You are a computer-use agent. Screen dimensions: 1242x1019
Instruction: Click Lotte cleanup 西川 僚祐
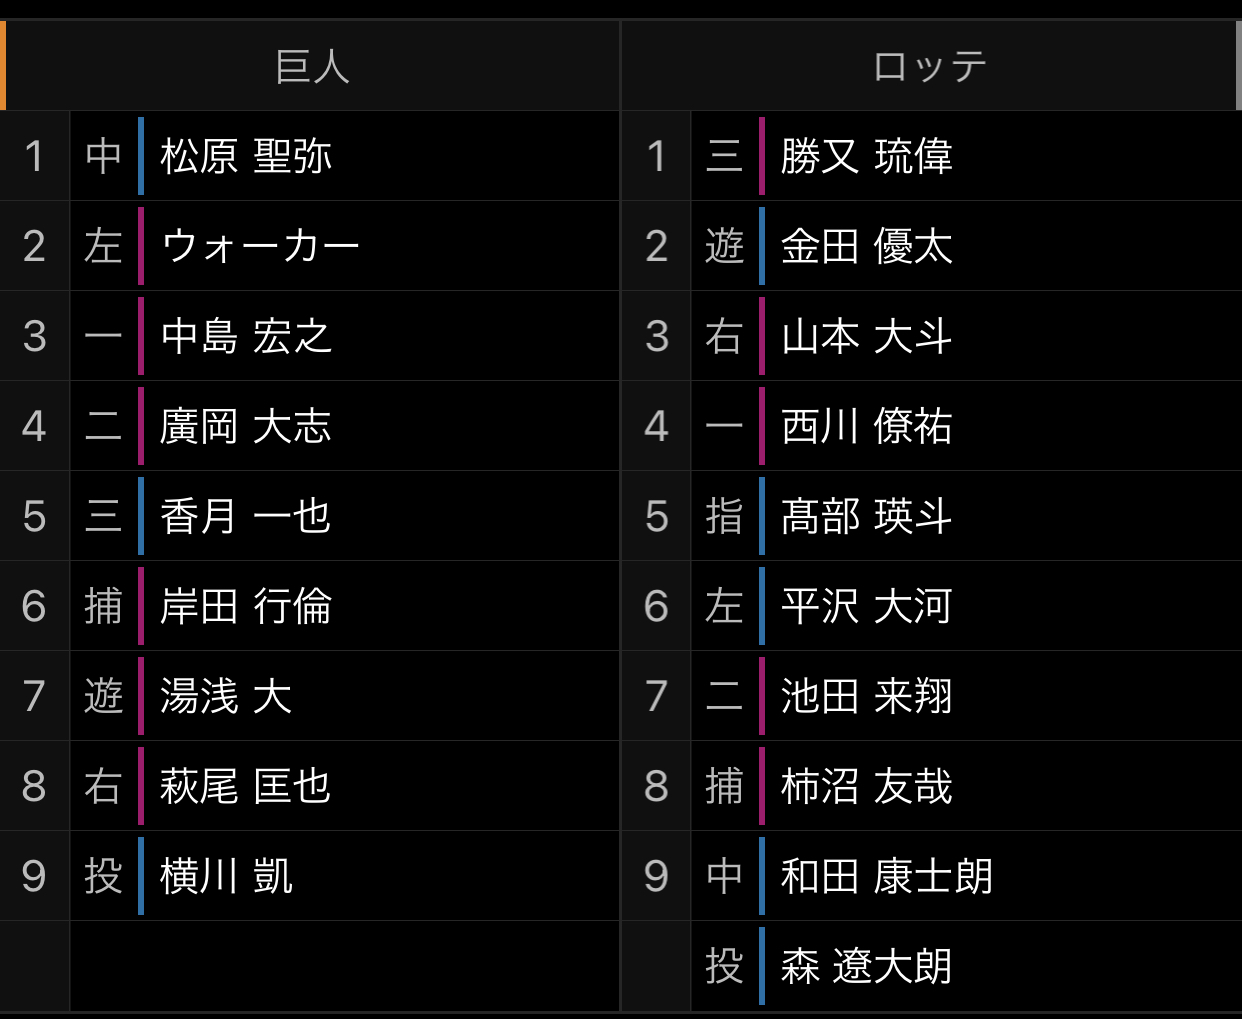coord(867,426)
